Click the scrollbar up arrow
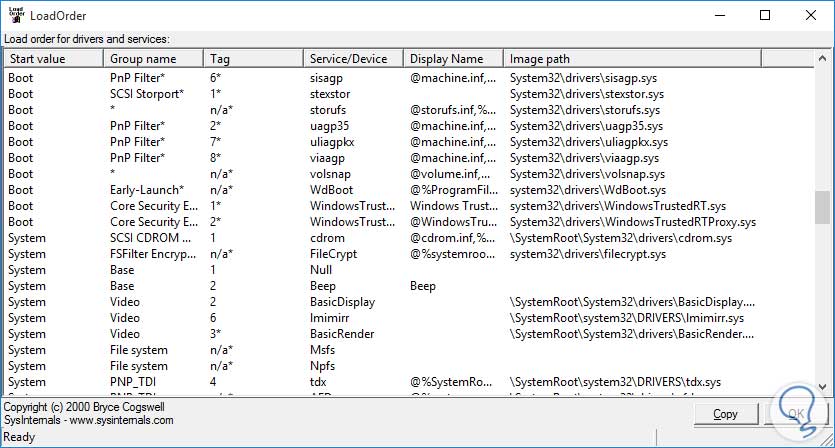Screen dimensions: 835x448 822,58
